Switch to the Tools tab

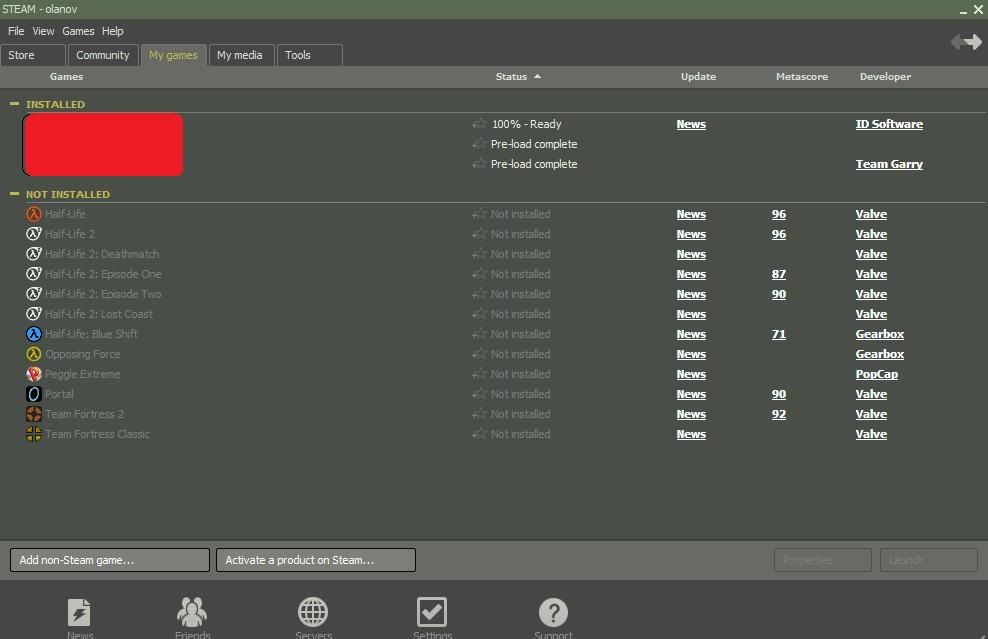pyautogui.click(x=309, y=55)
